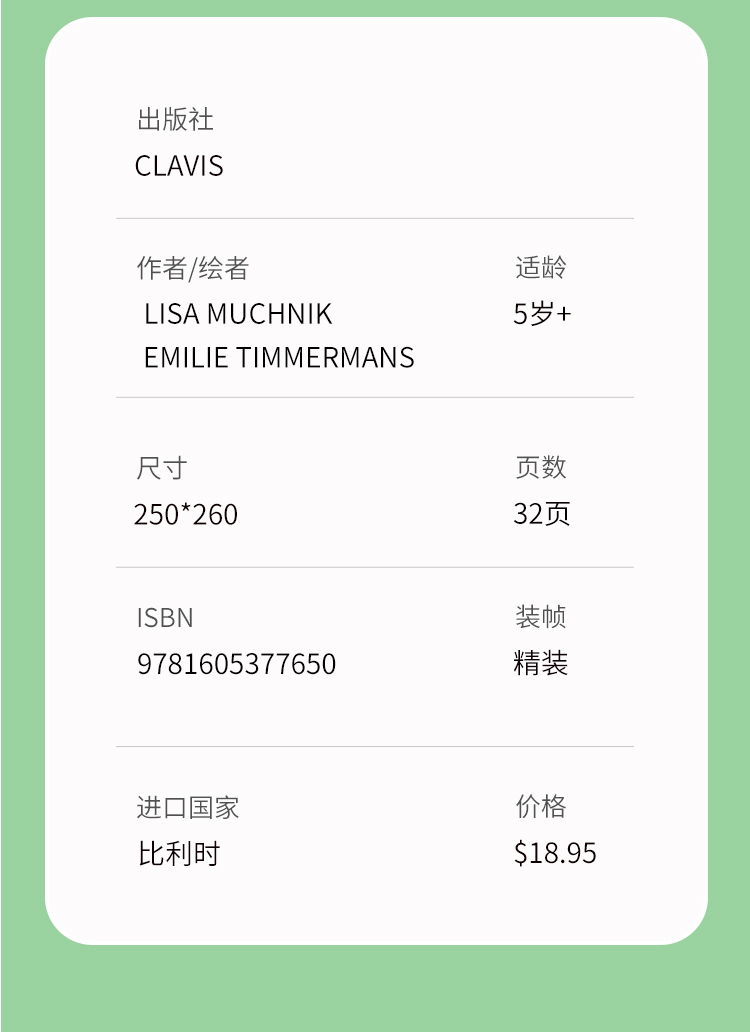
Task: Select the ISBN number 9781605377650
Action: click(236, 664)
